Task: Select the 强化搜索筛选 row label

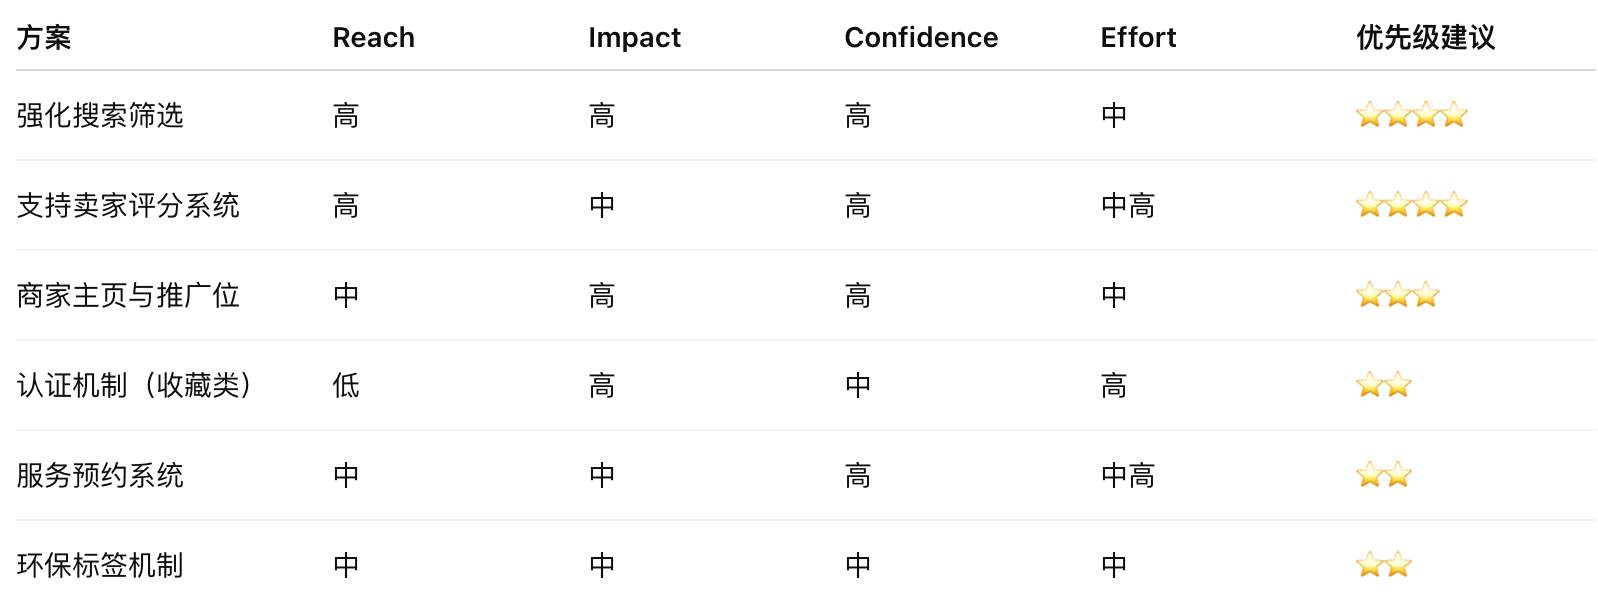Action: (100, 115)
